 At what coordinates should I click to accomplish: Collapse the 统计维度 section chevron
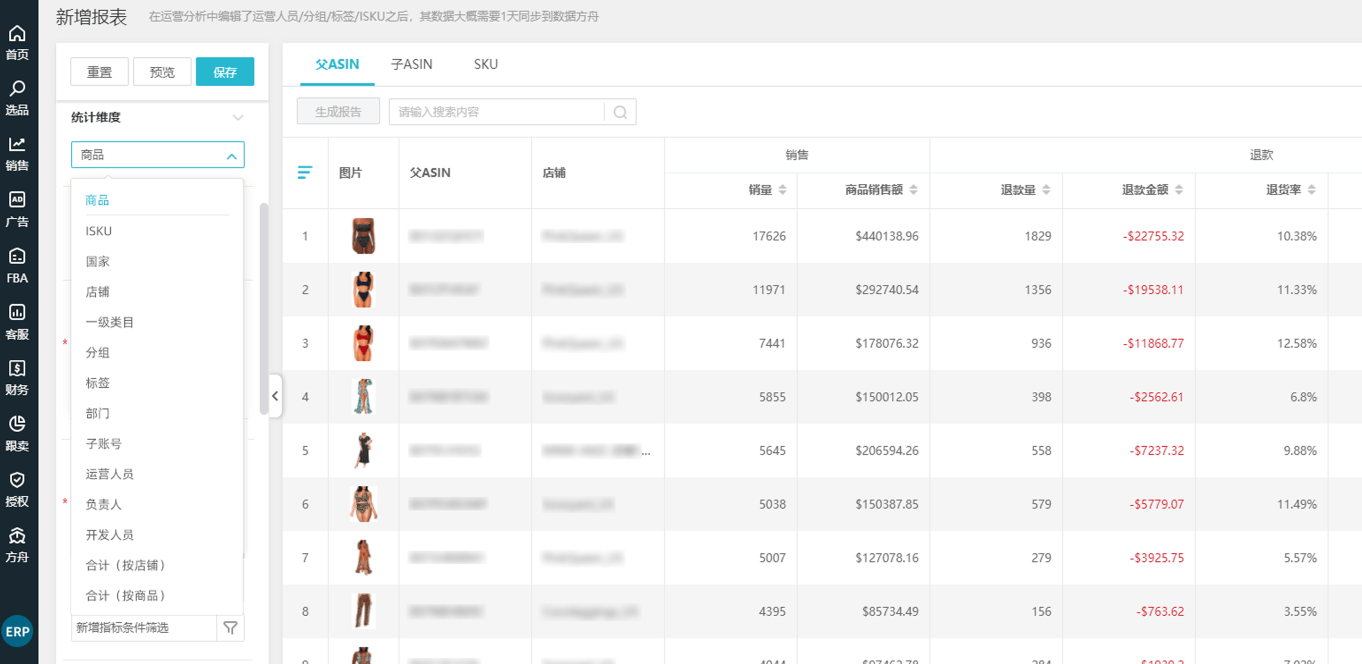238,118
